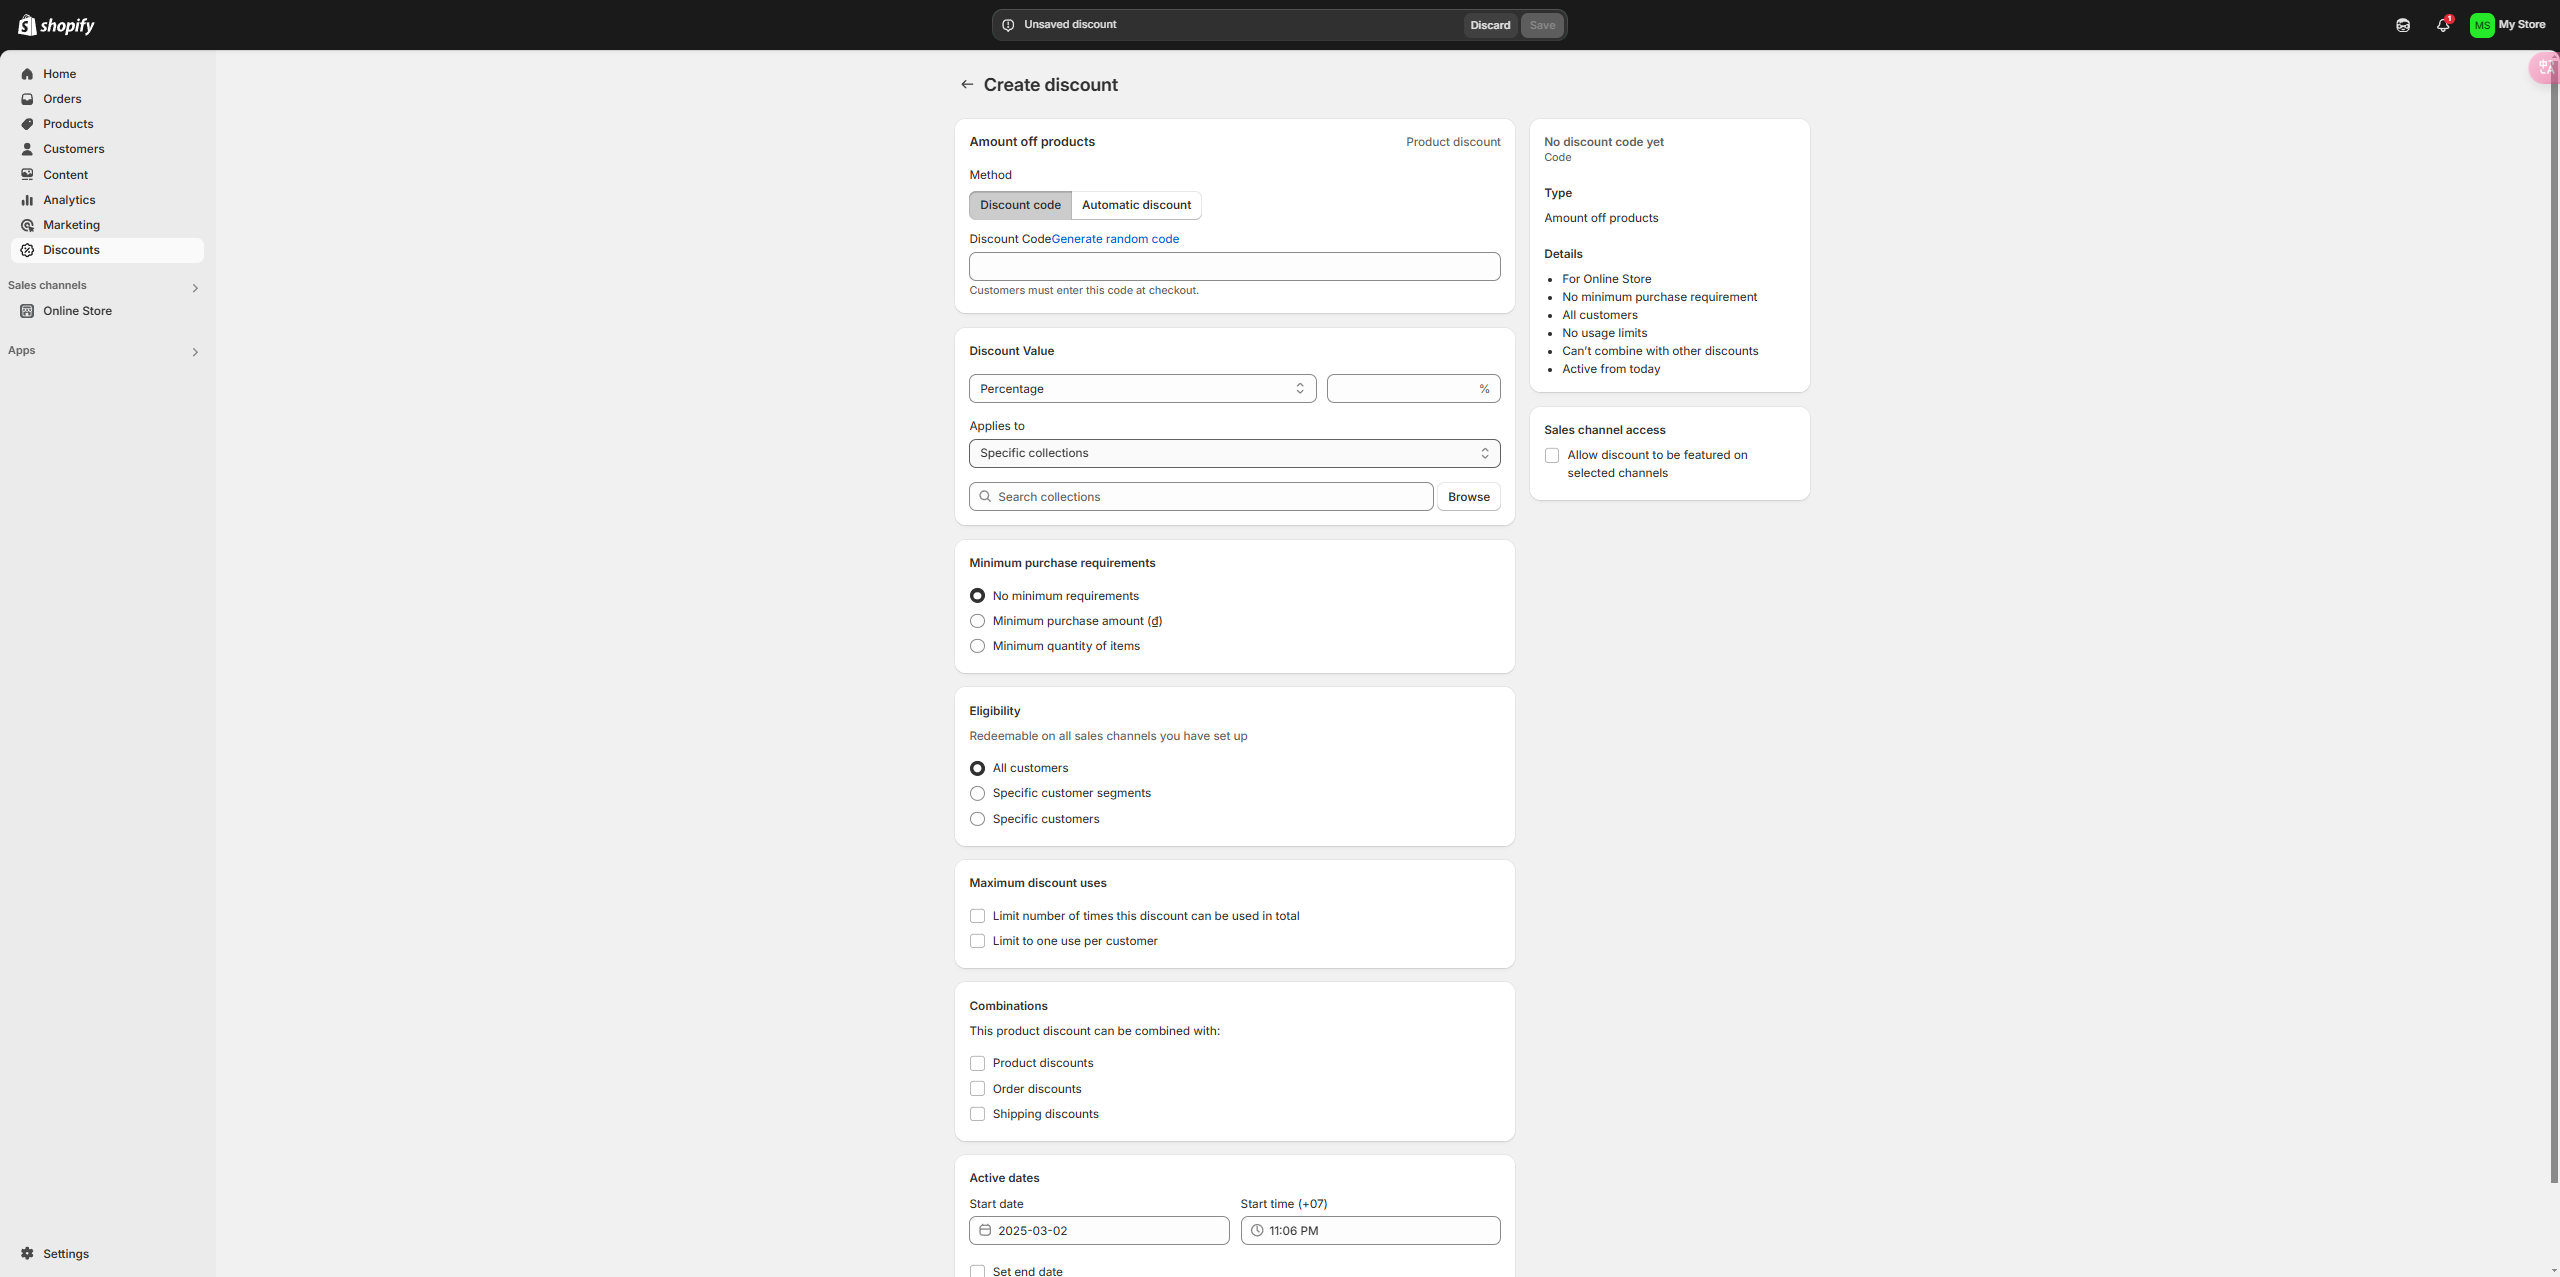
Task: Click the percentage value input field
Action: [1413, 389]
